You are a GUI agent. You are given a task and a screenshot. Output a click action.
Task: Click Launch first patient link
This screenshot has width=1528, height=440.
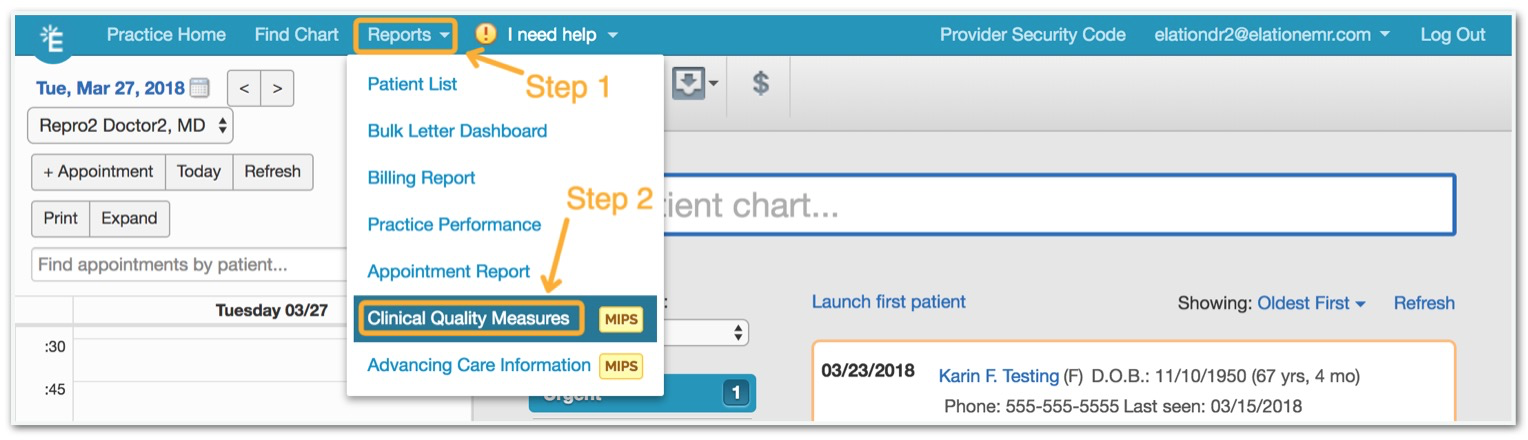coord(889,302)
